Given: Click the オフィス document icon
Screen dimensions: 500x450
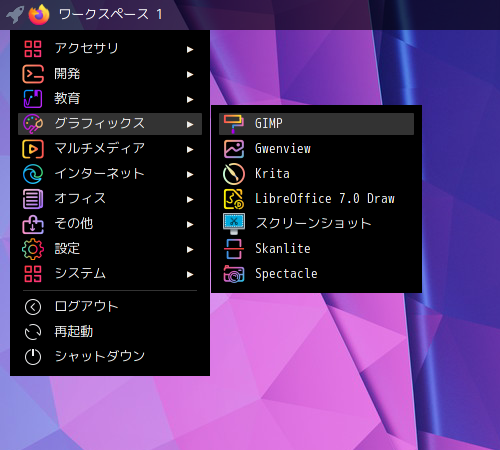Looking at the screenshot, I should (33, 199).
